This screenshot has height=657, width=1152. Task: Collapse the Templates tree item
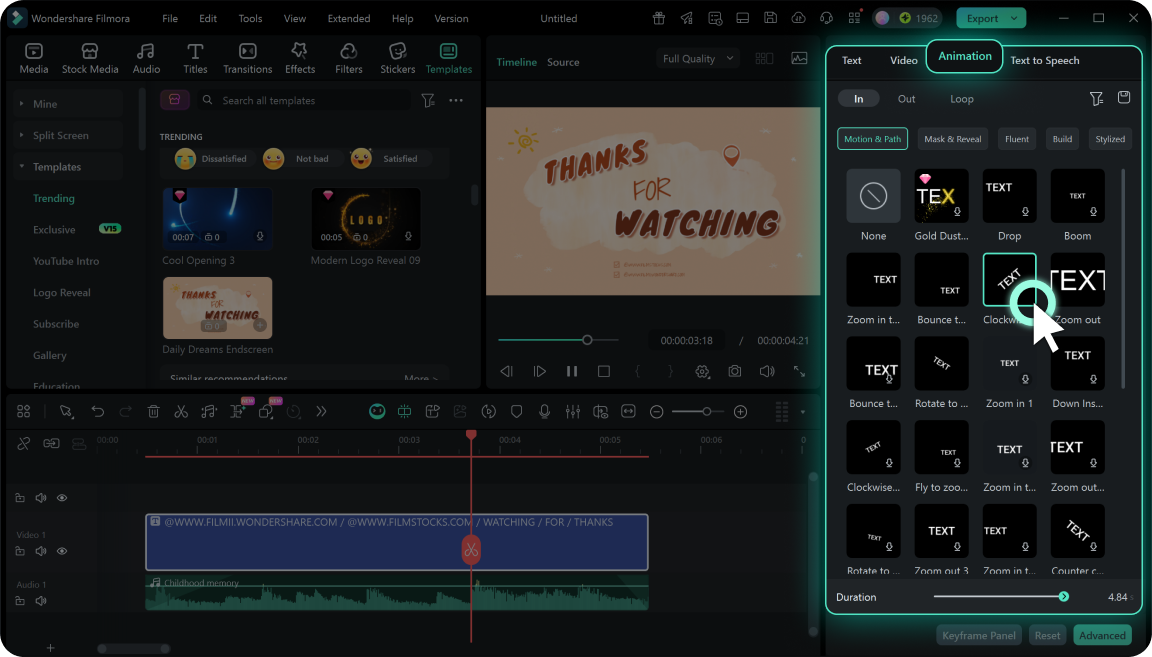click(21, 167)
